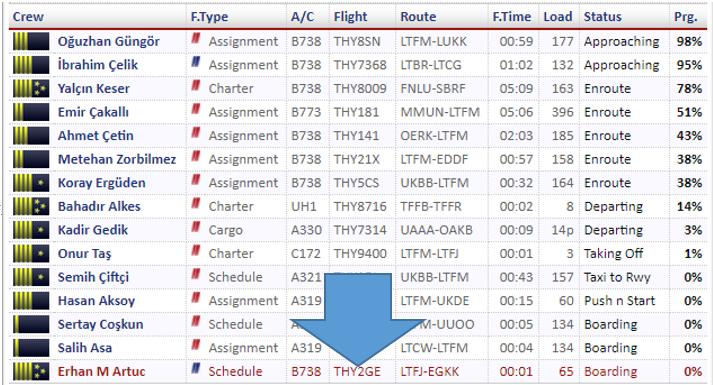Select the UKBB-LTFM route in Koray Ergüden's row
Screen dimensions: 713x385
pyautogui.click(x=434, y=183)
